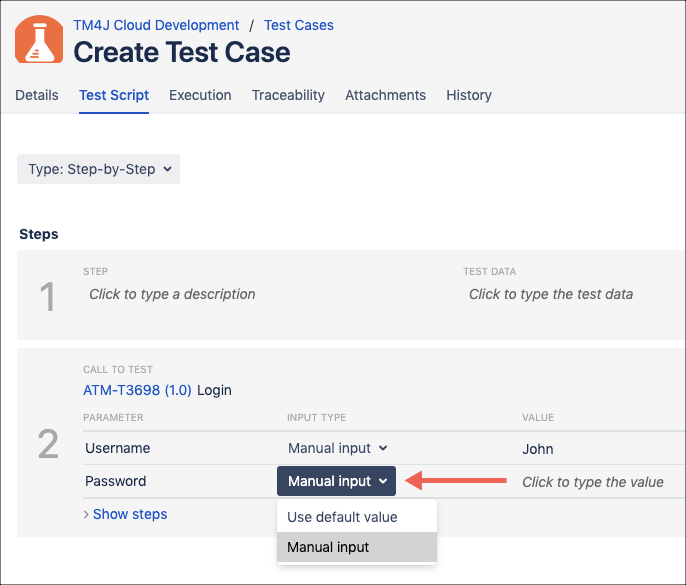
Task: Click step 1 description field
Action: (172, 294)
